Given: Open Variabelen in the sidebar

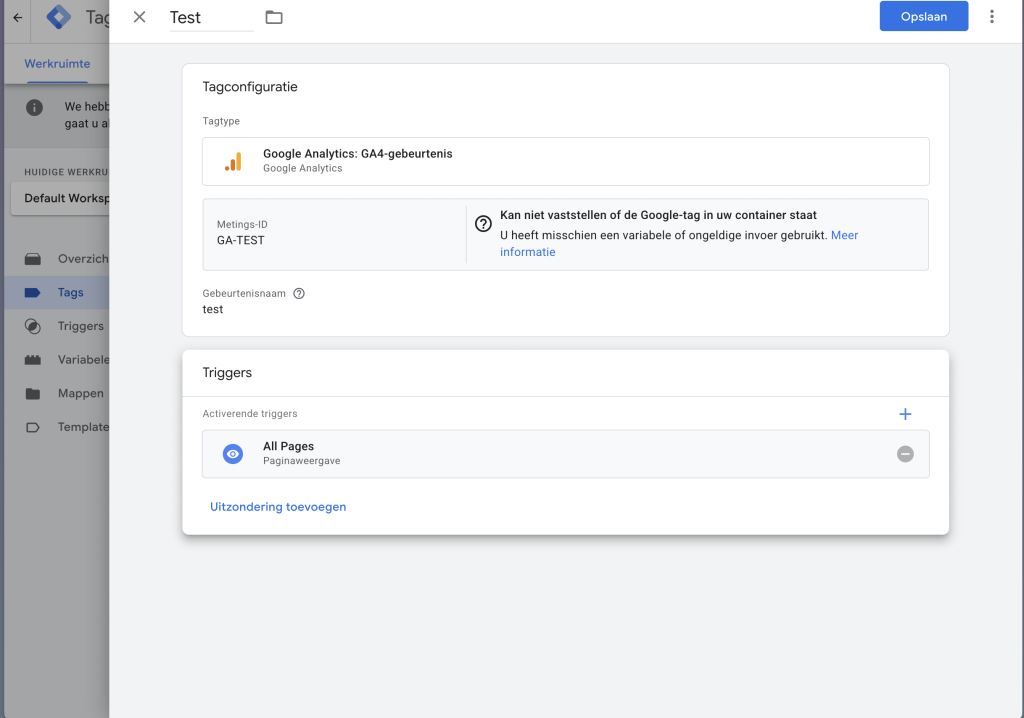Looking at the screenshot, I should coord(57,359).
